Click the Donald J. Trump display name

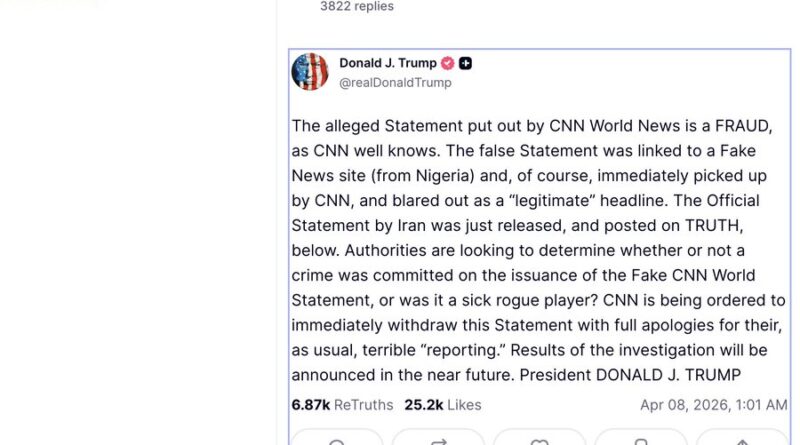(x=388, y=63)
